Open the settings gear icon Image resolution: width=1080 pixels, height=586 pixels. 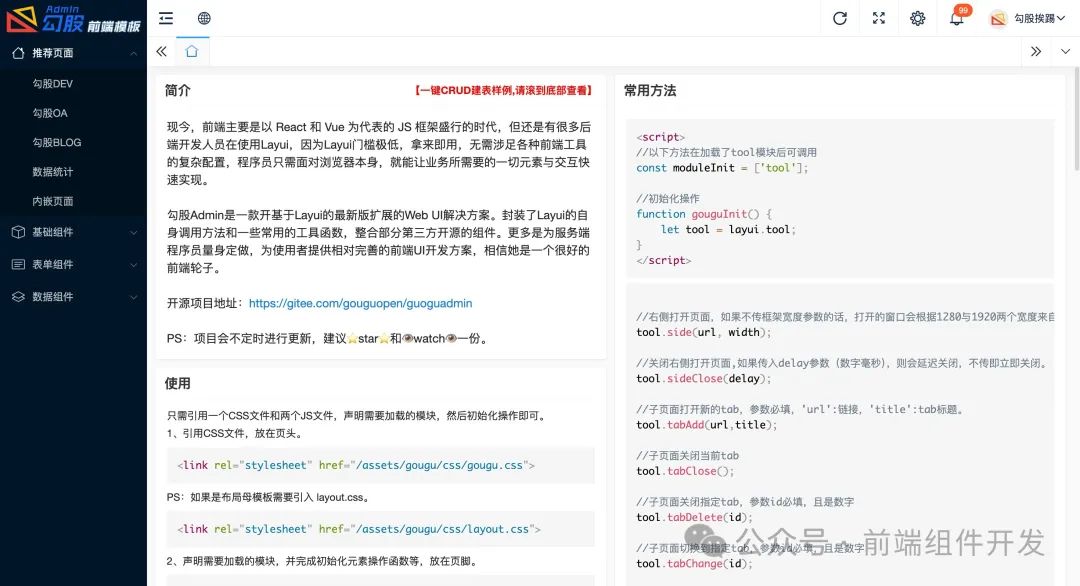pyautogui.click(x=917, y=19)
